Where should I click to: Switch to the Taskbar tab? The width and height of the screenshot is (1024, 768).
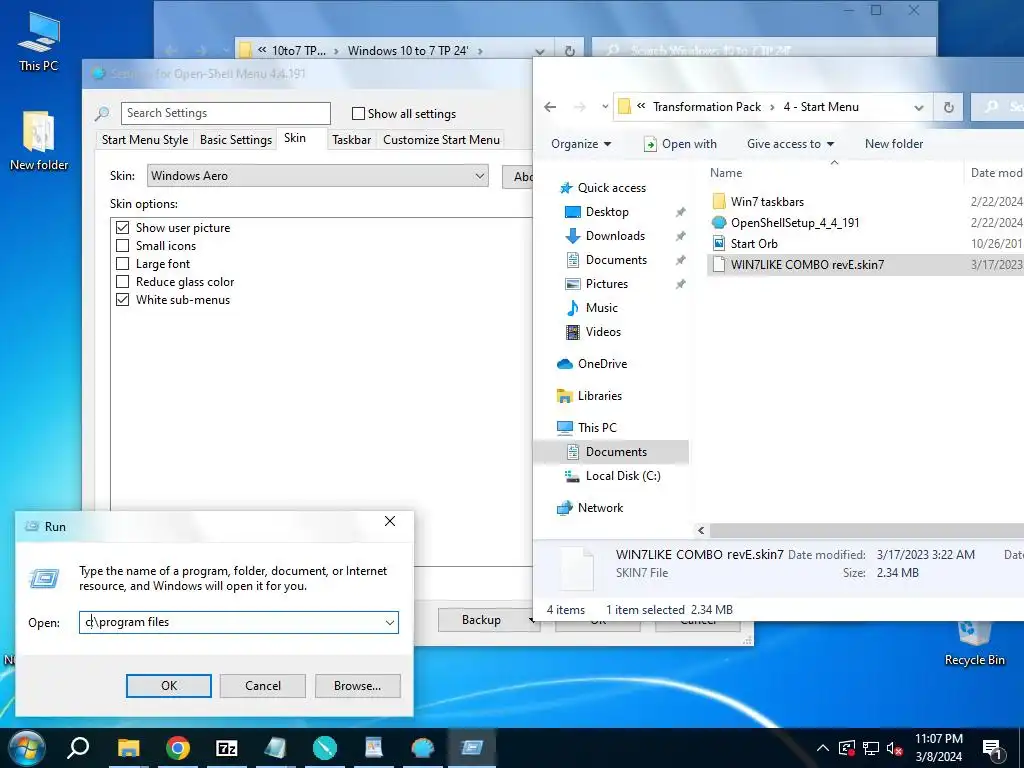pyautogui.click(x=351, y=140)
